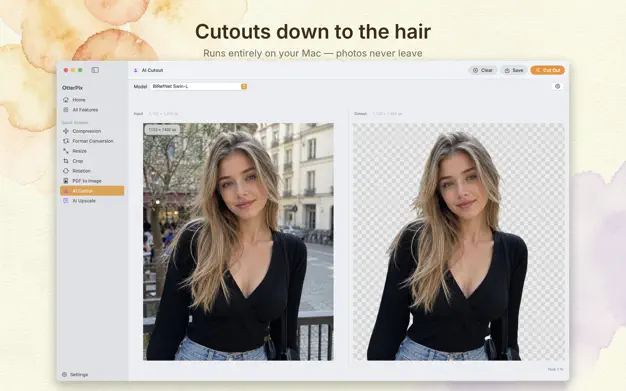Open cutout options via the gear icon
The image size is (626, 391).
558,86
